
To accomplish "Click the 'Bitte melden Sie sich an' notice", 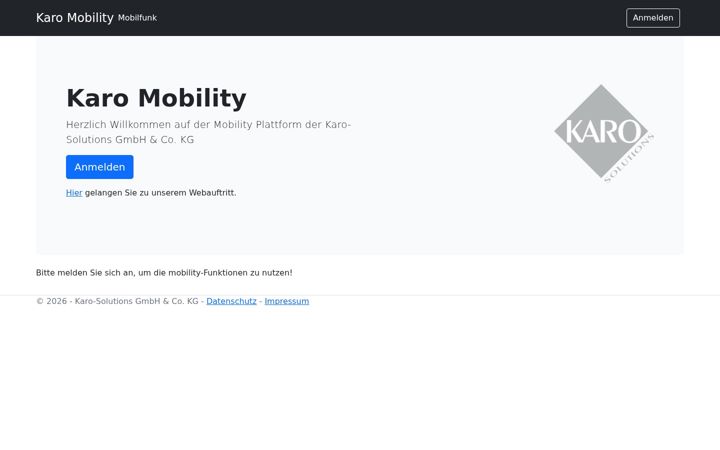I will [x=164, y=273].
